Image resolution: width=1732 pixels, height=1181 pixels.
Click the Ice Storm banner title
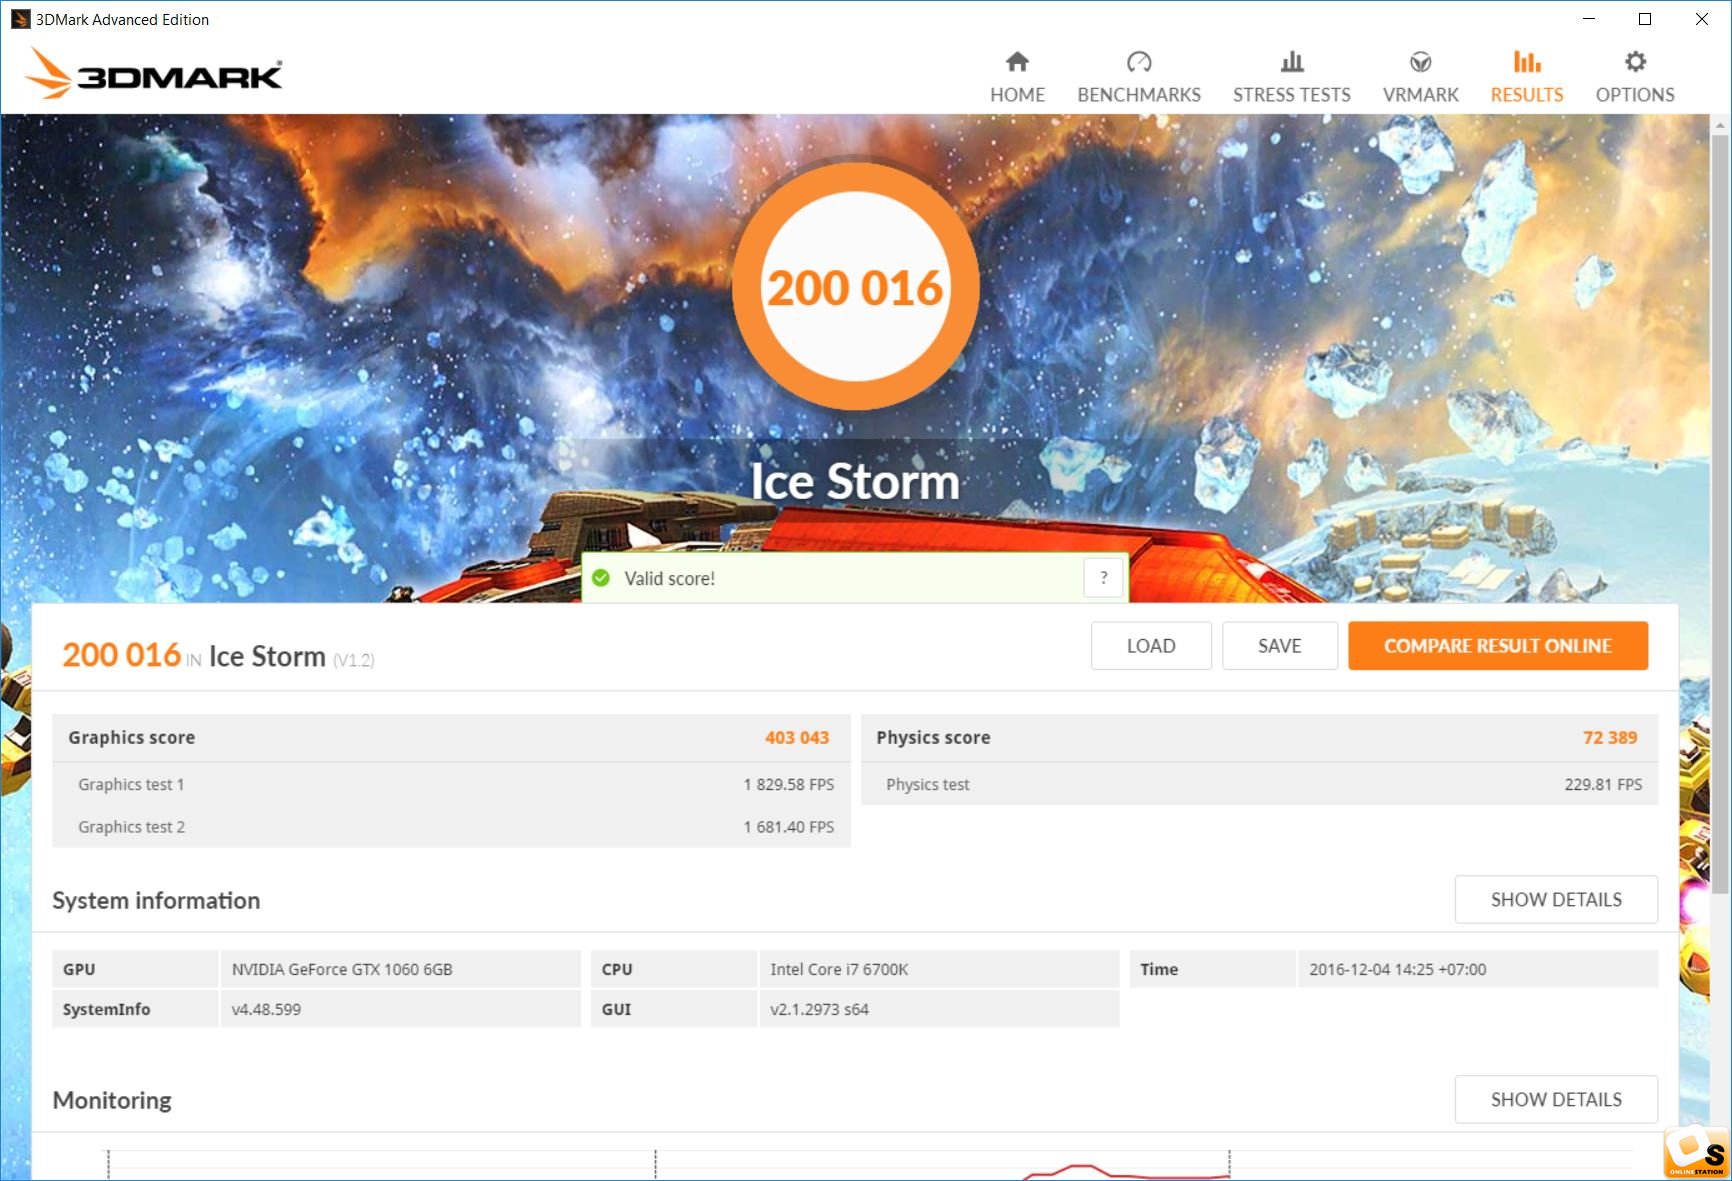coord(855,481)
